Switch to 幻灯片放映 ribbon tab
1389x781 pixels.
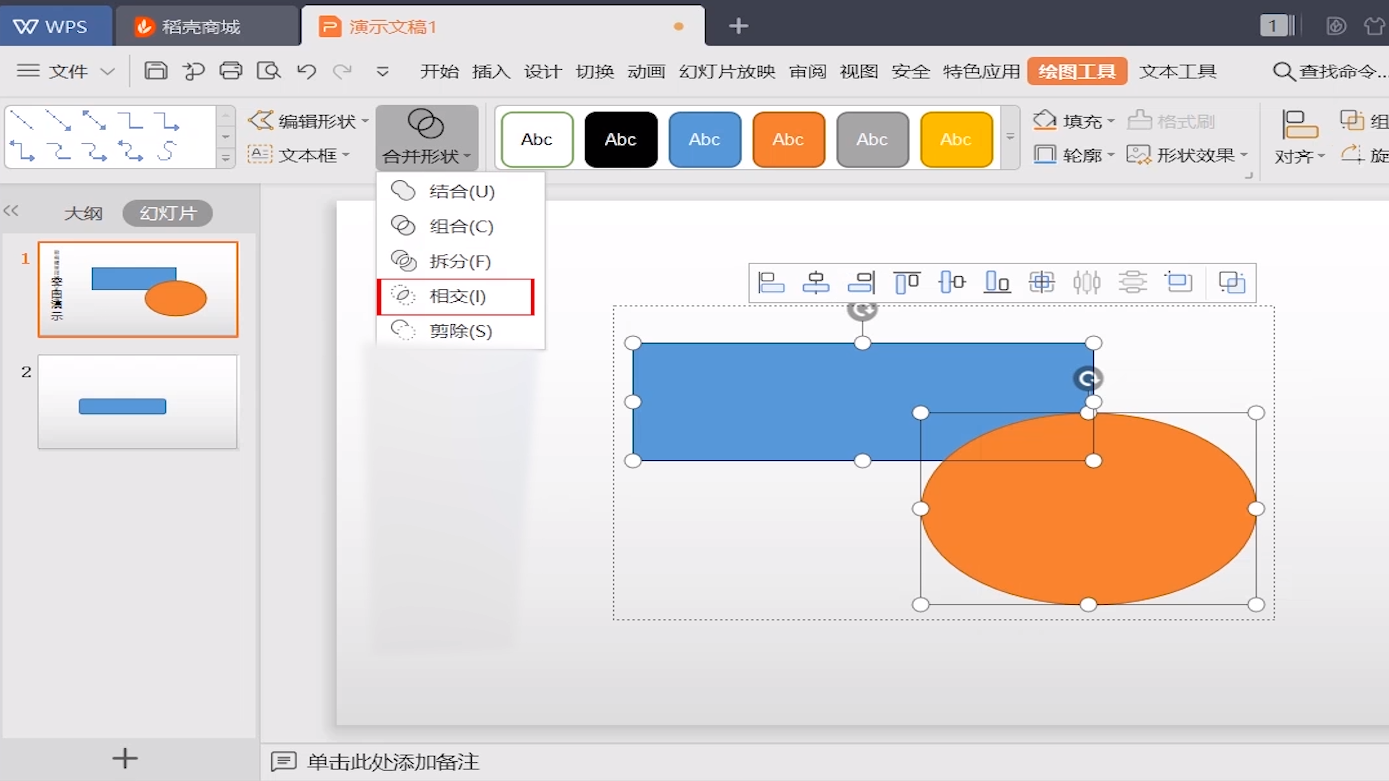click(x=727, y=71)
